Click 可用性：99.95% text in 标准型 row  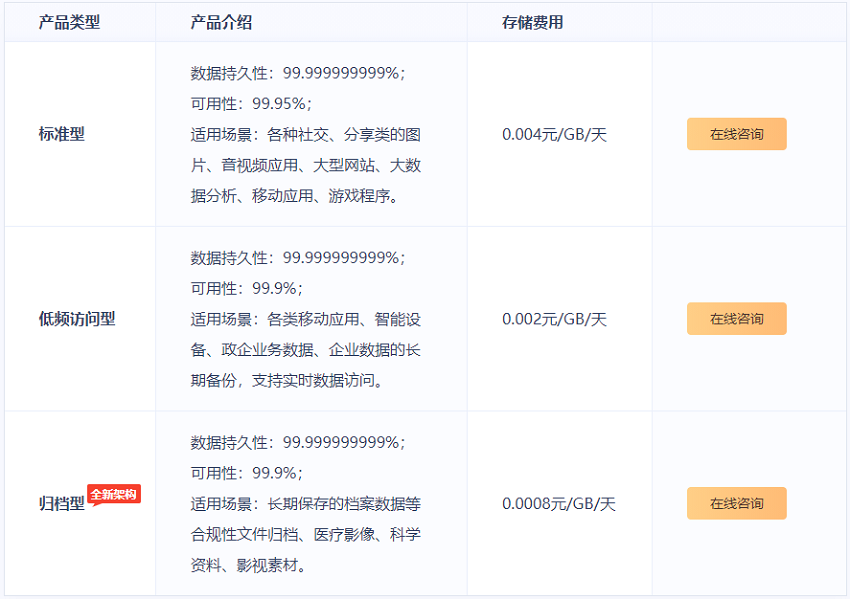252,104
